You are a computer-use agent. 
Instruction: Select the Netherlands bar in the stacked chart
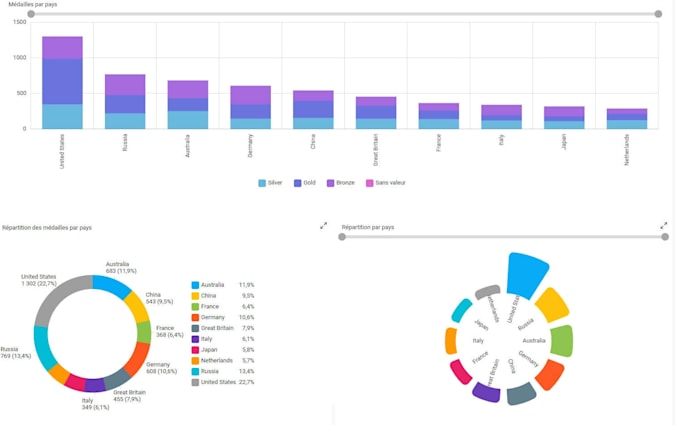pyautogui.click(x=627, y=118)
